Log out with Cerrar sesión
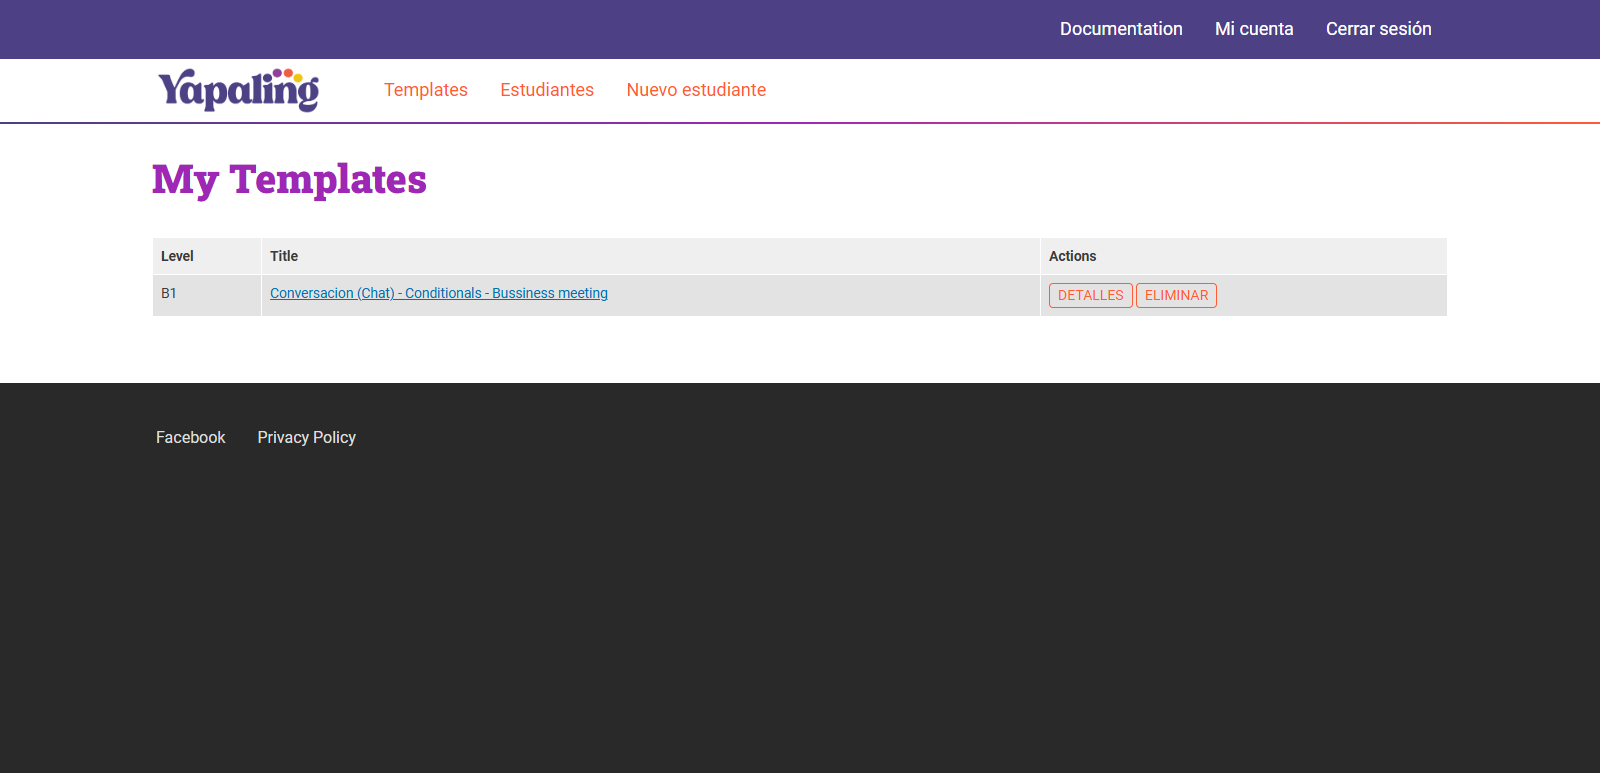The width and height of the screenshot is (1600, 773). coord(1378,29)
